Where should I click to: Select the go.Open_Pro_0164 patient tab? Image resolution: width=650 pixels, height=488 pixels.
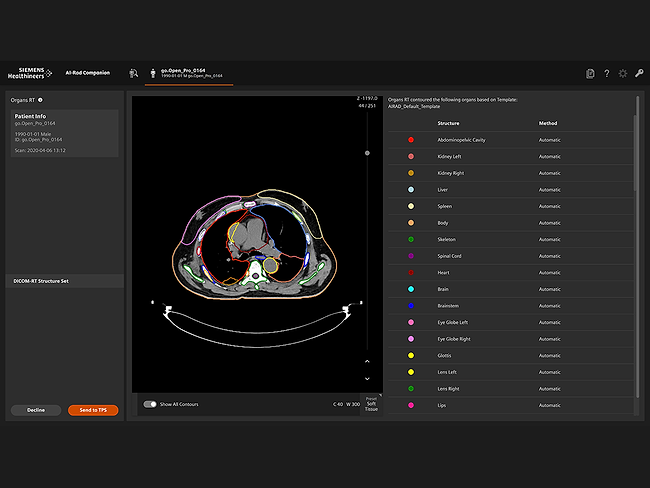(x=190, y=73)
